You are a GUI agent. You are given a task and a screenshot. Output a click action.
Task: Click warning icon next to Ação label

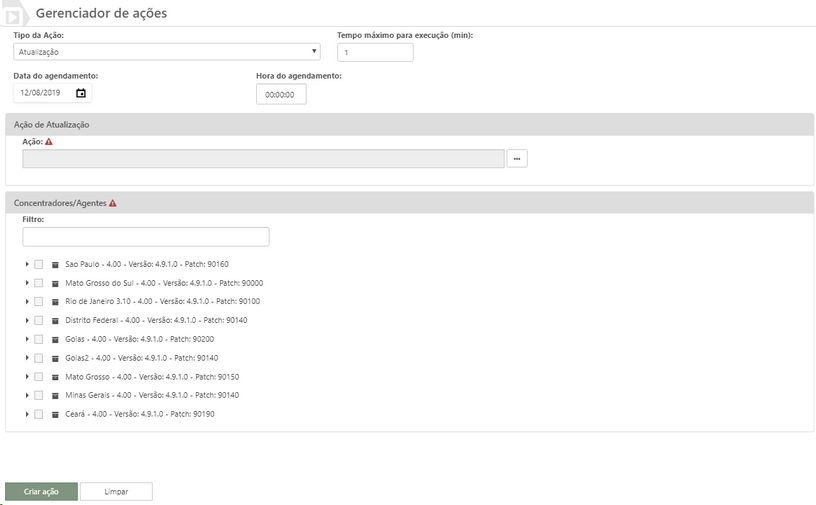pos(49,142)
